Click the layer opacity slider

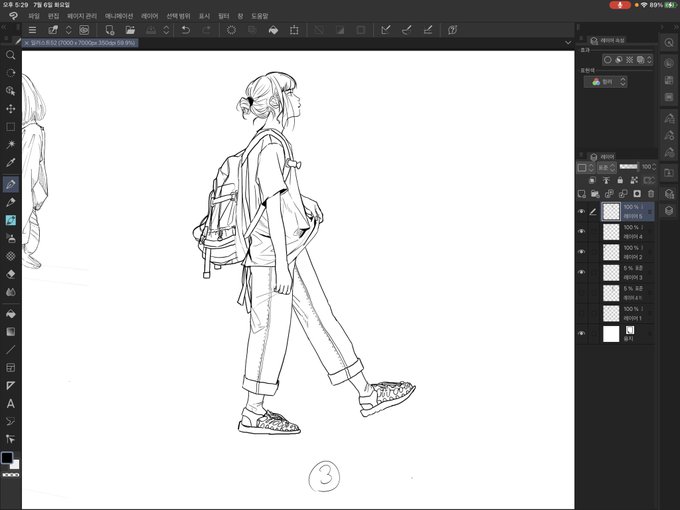pyautogui.click(x=628, y=167)
